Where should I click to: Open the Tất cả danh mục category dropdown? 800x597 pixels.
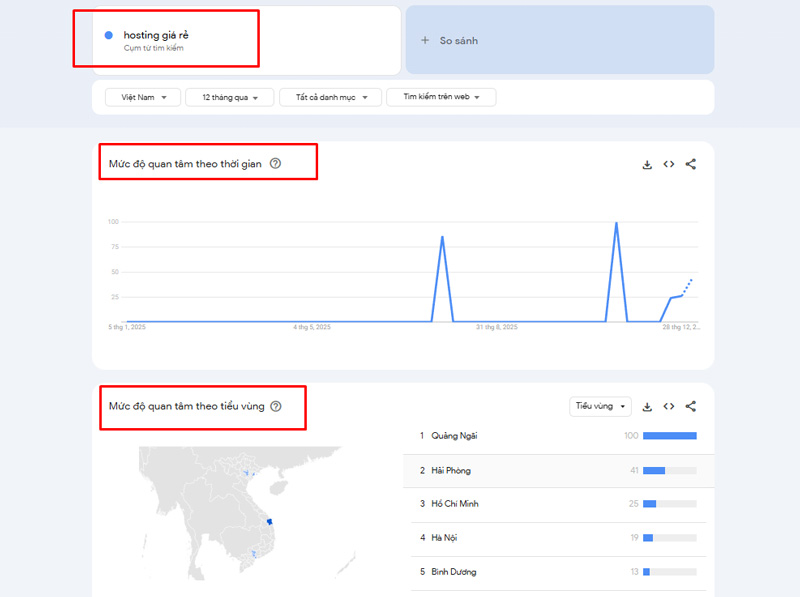tap(330, 97)
